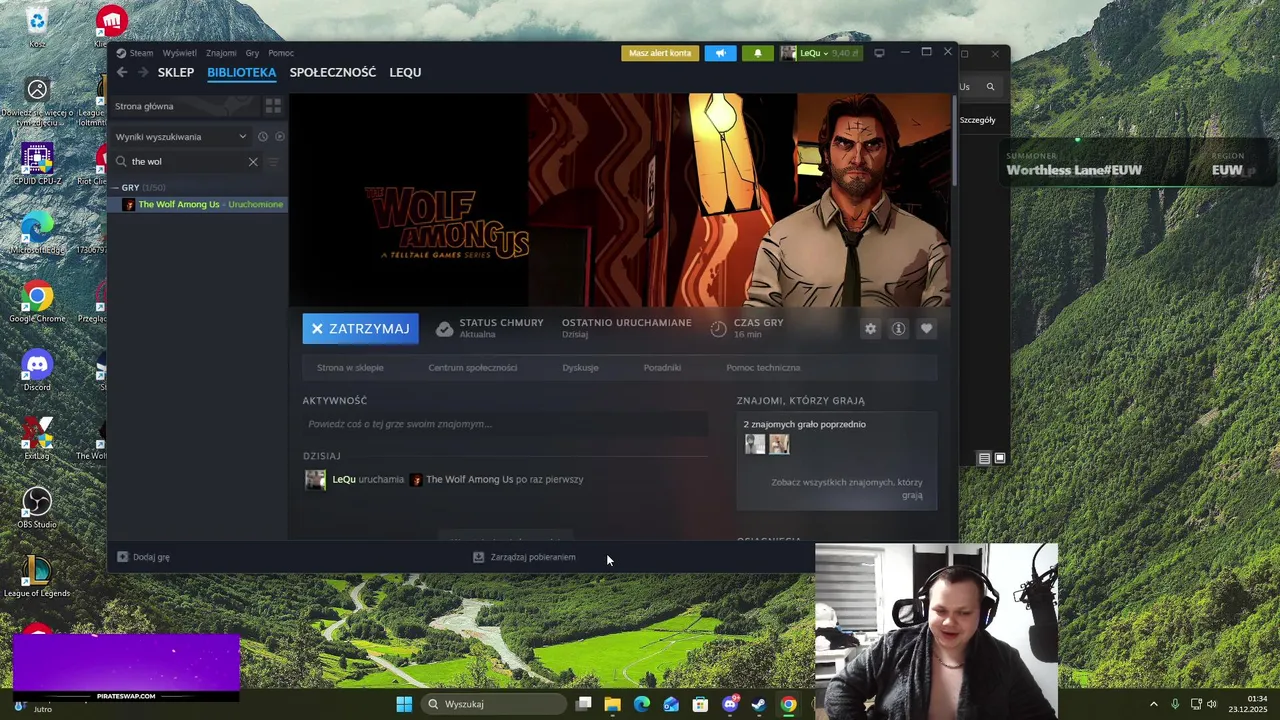Switch to the BIBLIOTEKA tab
Screen dimensions: 1280x720
(242, 72)
